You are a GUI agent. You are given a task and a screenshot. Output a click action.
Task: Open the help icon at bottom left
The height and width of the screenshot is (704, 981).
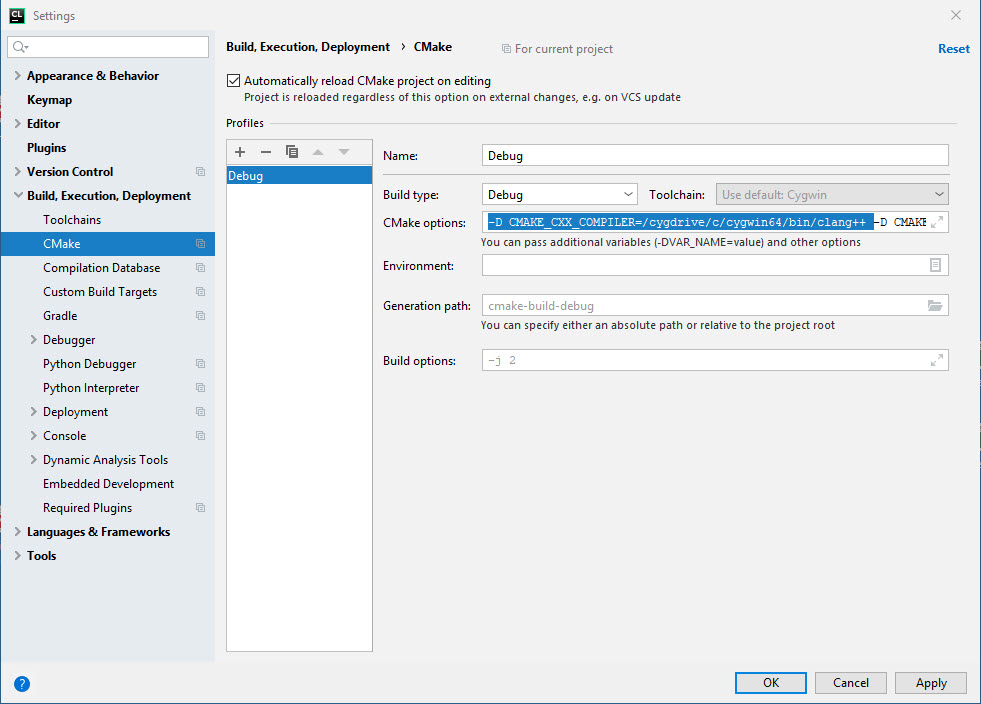coord(22,684)
